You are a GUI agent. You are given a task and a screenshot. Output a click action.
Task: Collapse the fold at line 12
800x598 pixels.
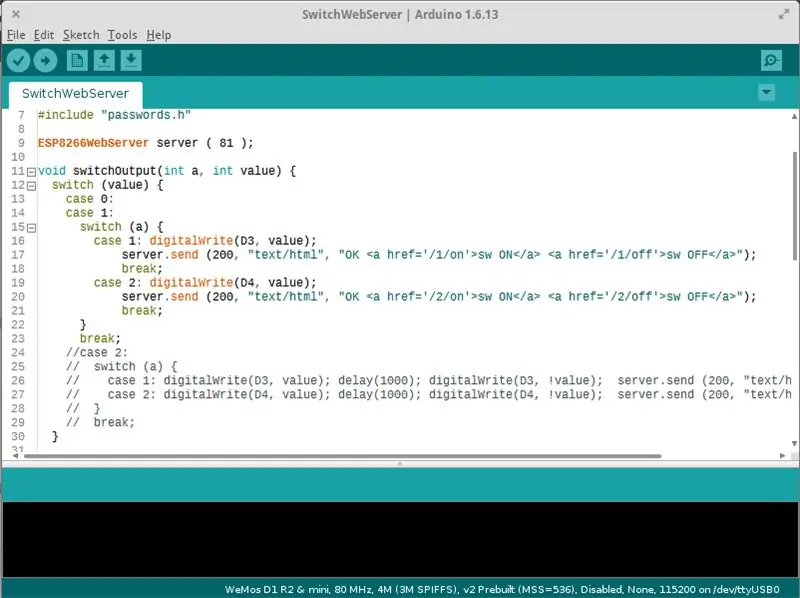[x=32, y=186]
